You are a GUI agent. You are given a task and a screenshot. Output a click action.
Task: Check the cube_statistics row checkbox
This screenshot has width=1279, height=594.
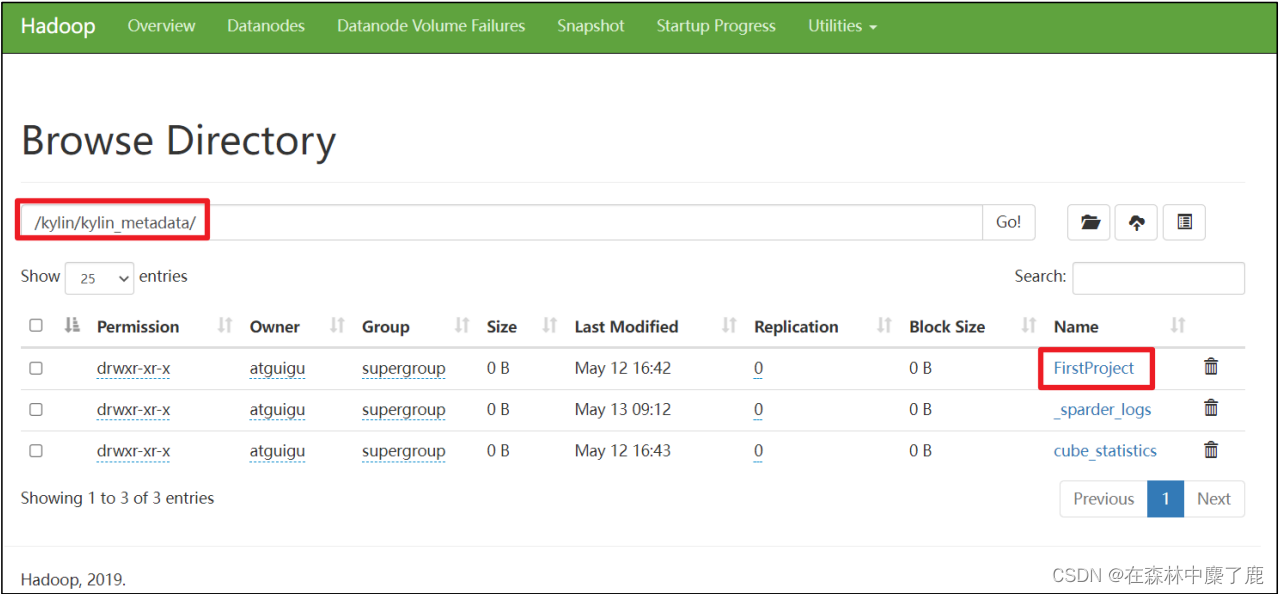[x=36, y=451]
